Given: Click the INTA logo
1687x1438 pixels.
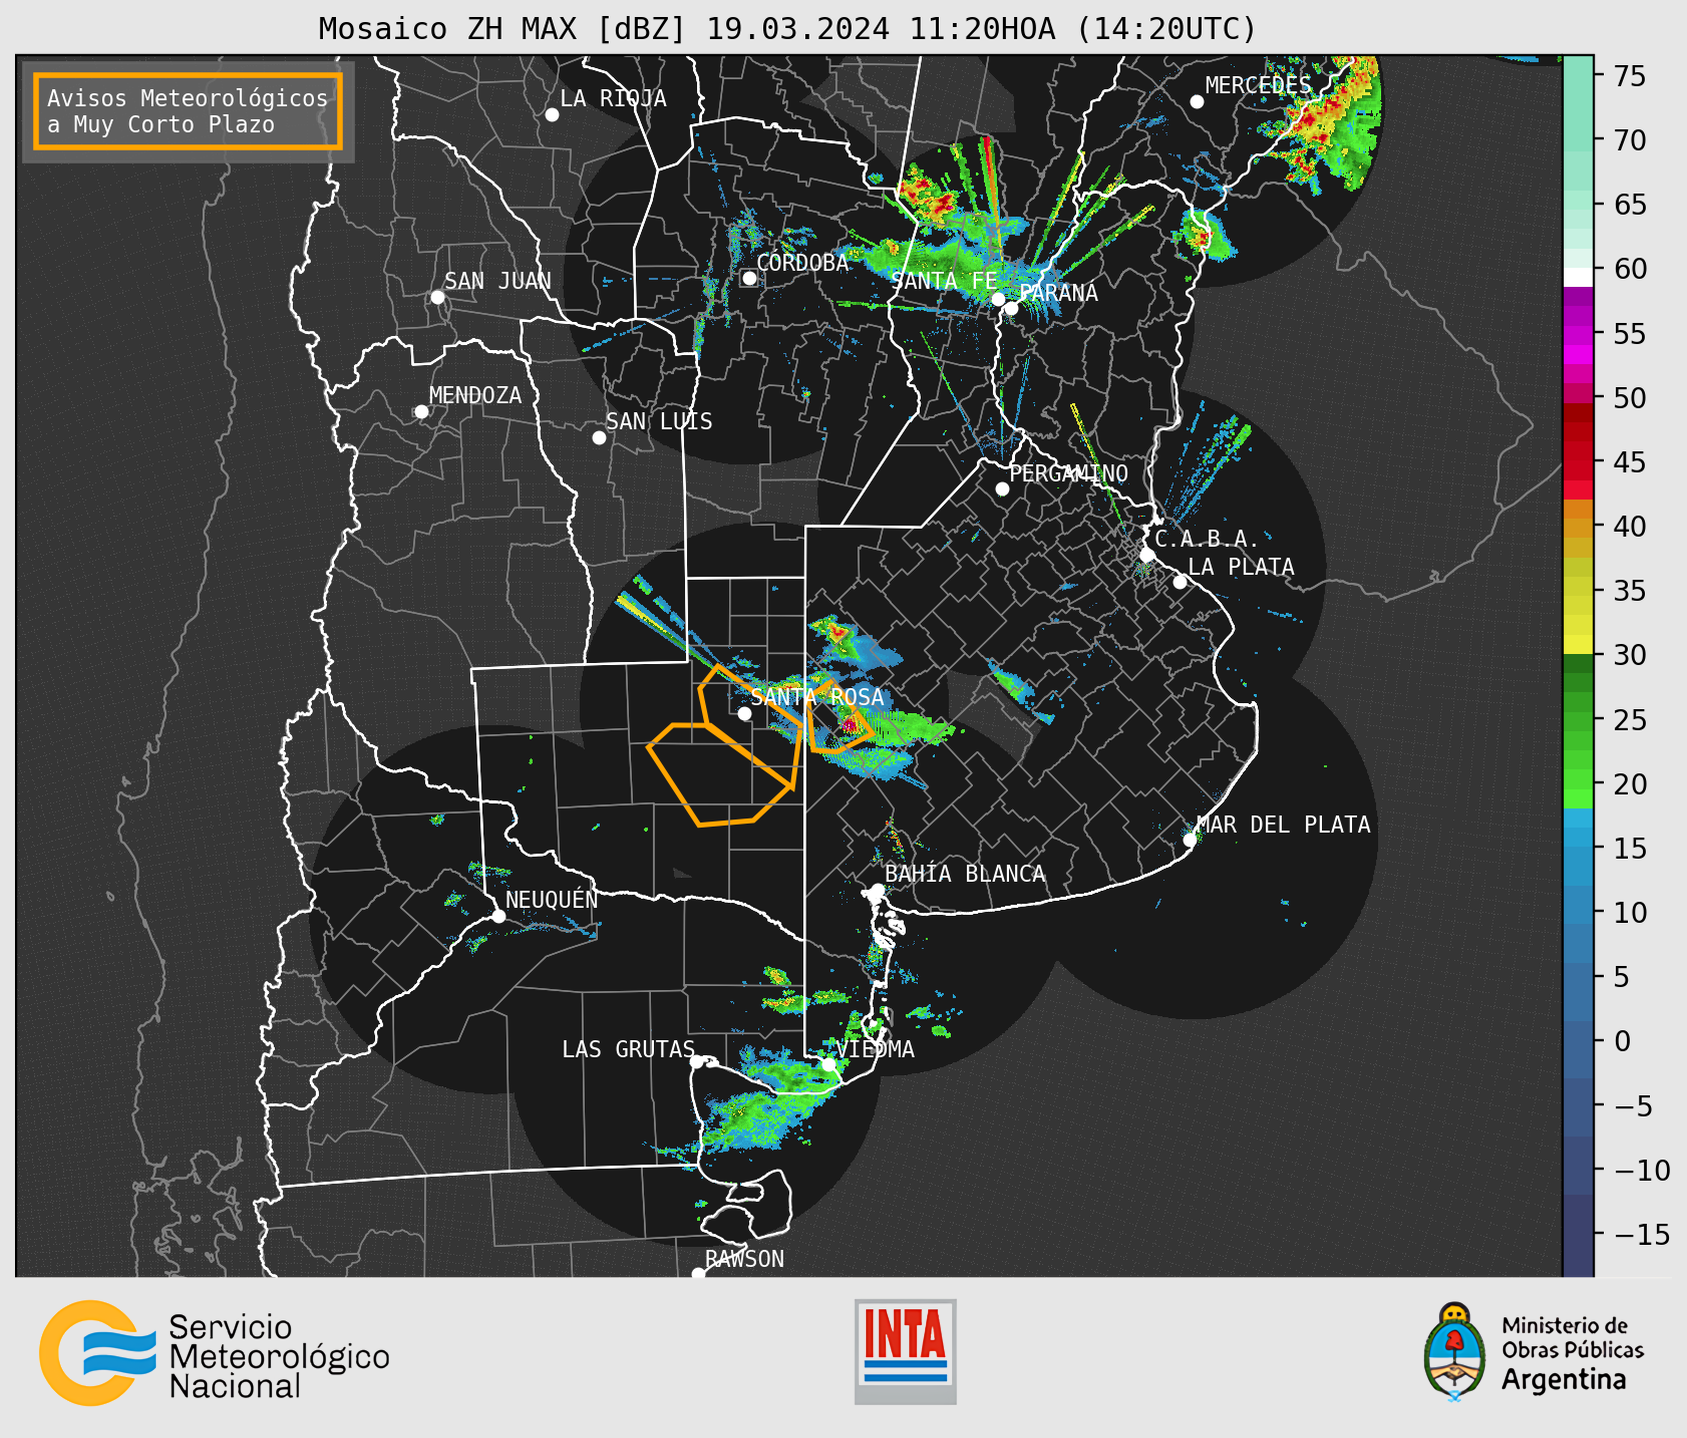Looking at the screenshot, I should click(905, 1351).
